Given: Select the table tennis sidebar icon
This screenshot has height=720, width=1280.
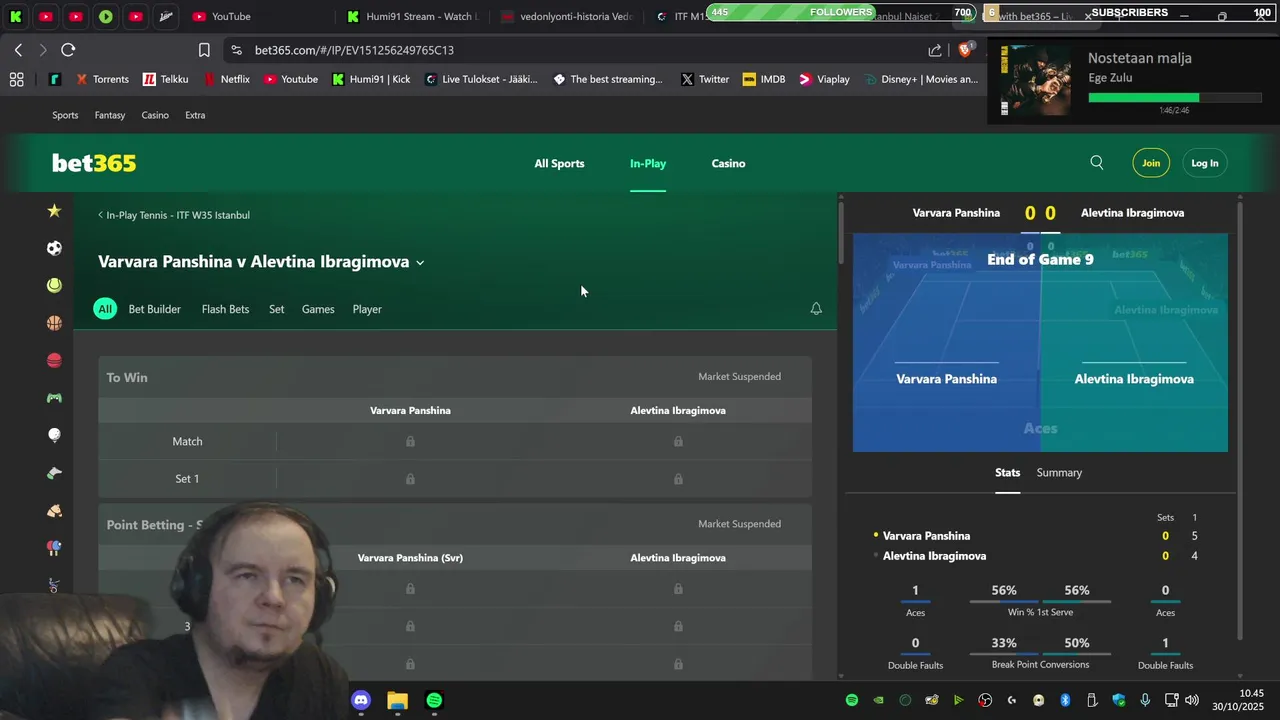Looking at the screenshot, I should (x=54, y=548).
